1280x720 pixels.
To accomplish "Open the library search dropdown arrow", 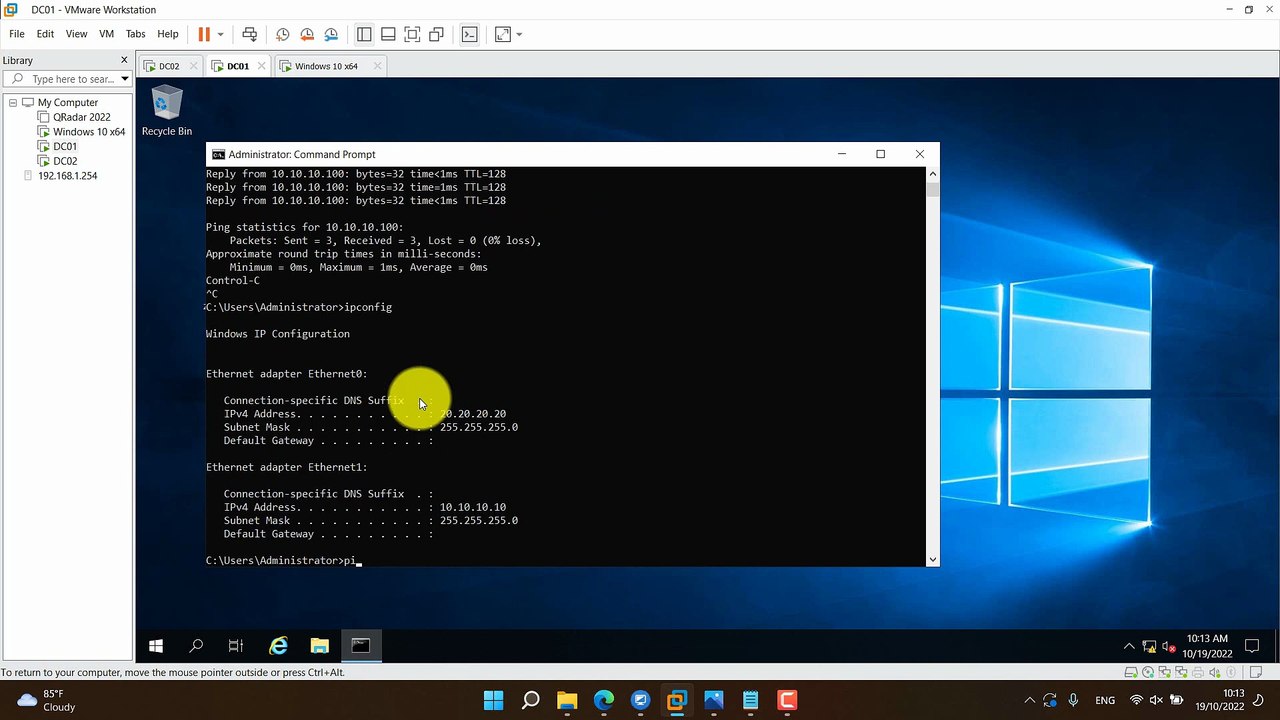I will click(125, 79).
